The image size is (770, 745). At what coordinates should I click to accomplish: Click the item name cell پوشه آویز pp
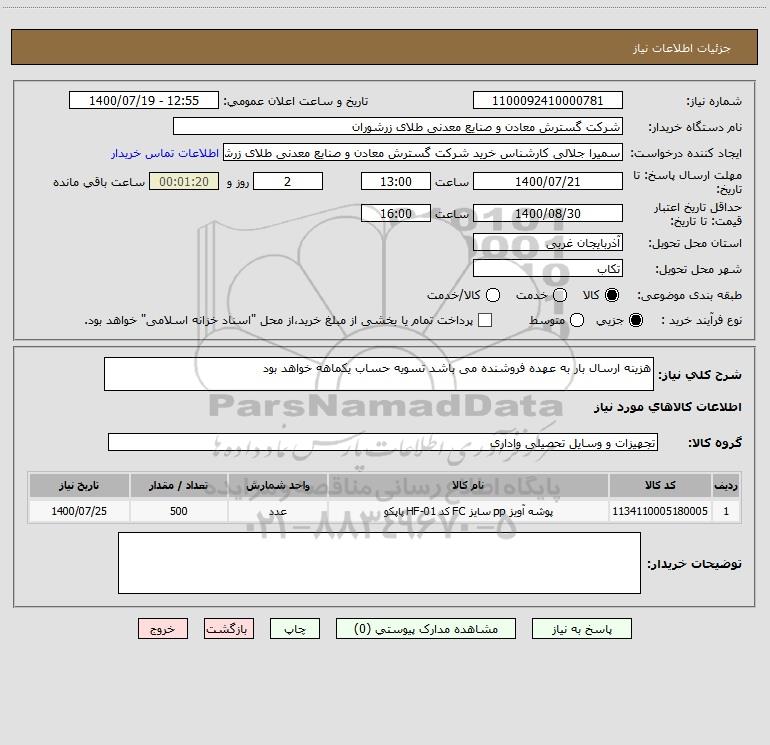pos(468,511)
